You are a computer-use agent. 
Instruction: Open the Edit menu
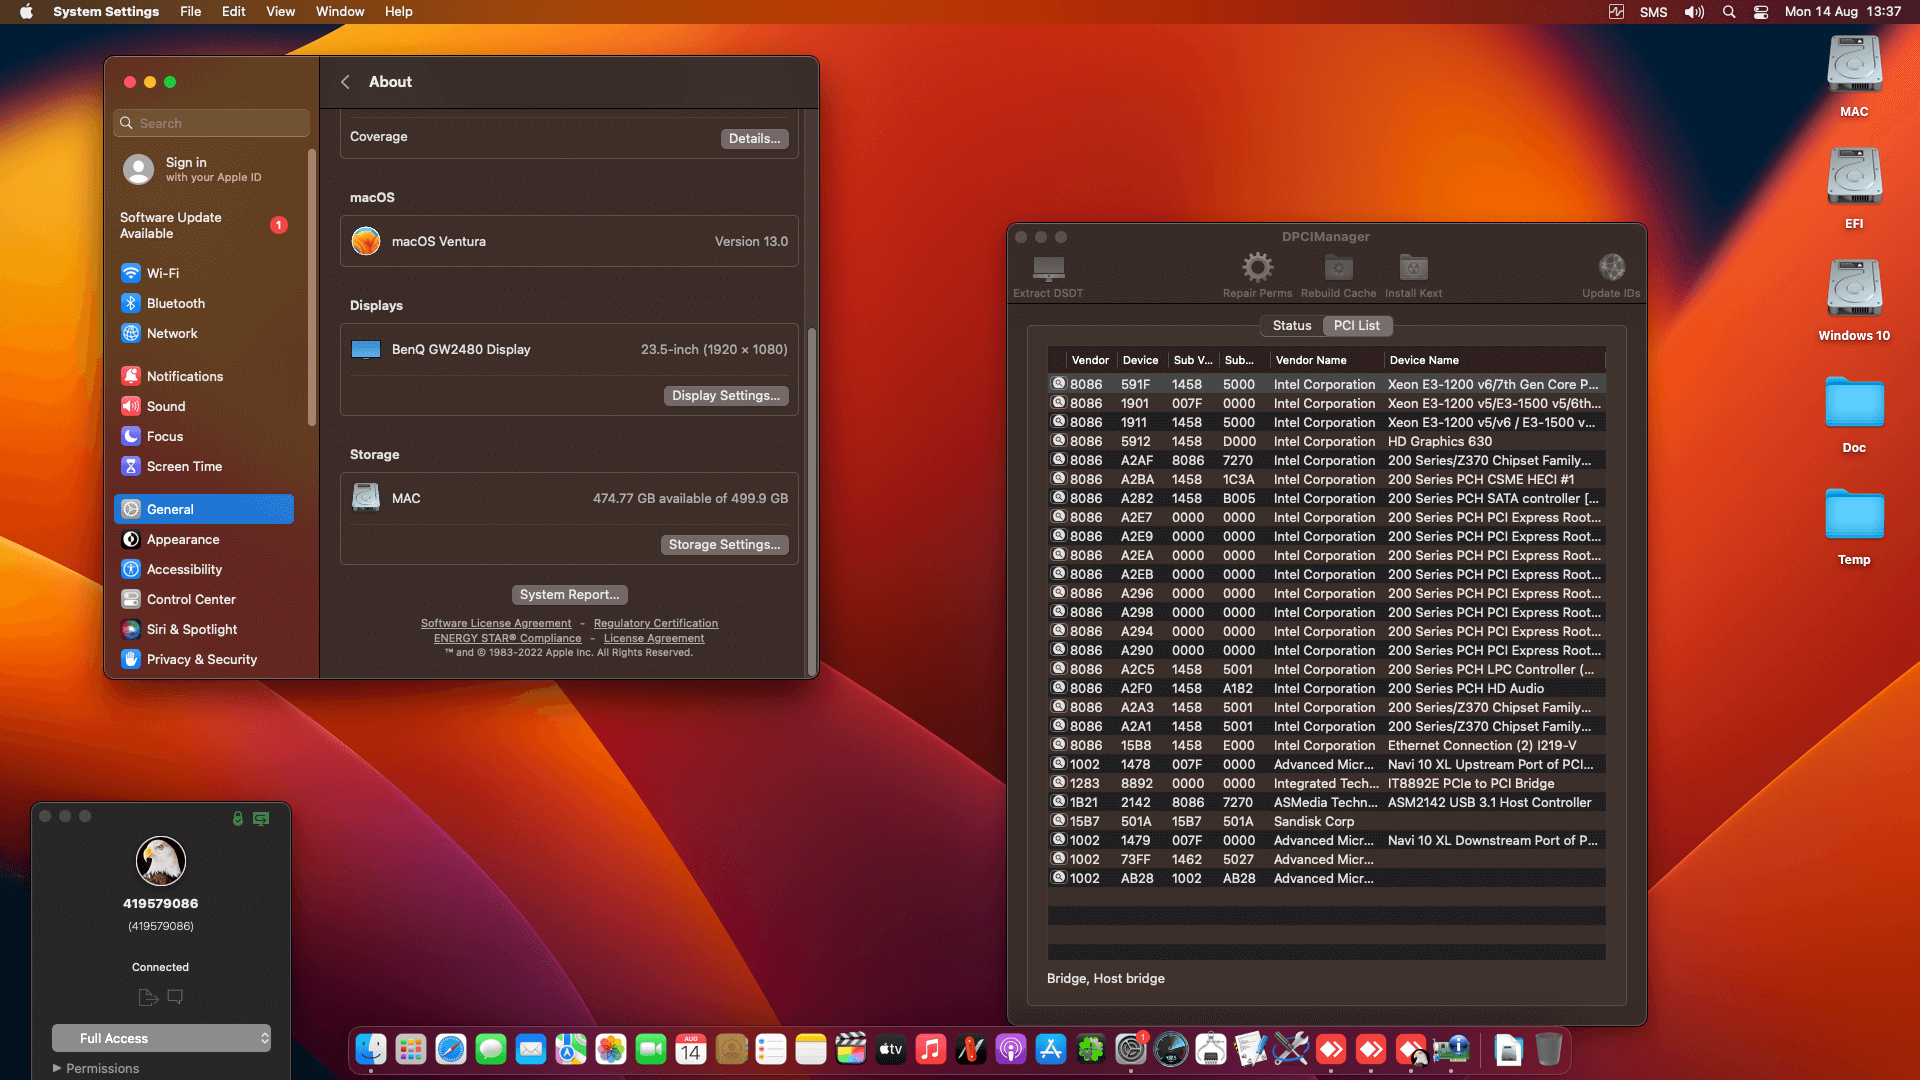point(233,12)
